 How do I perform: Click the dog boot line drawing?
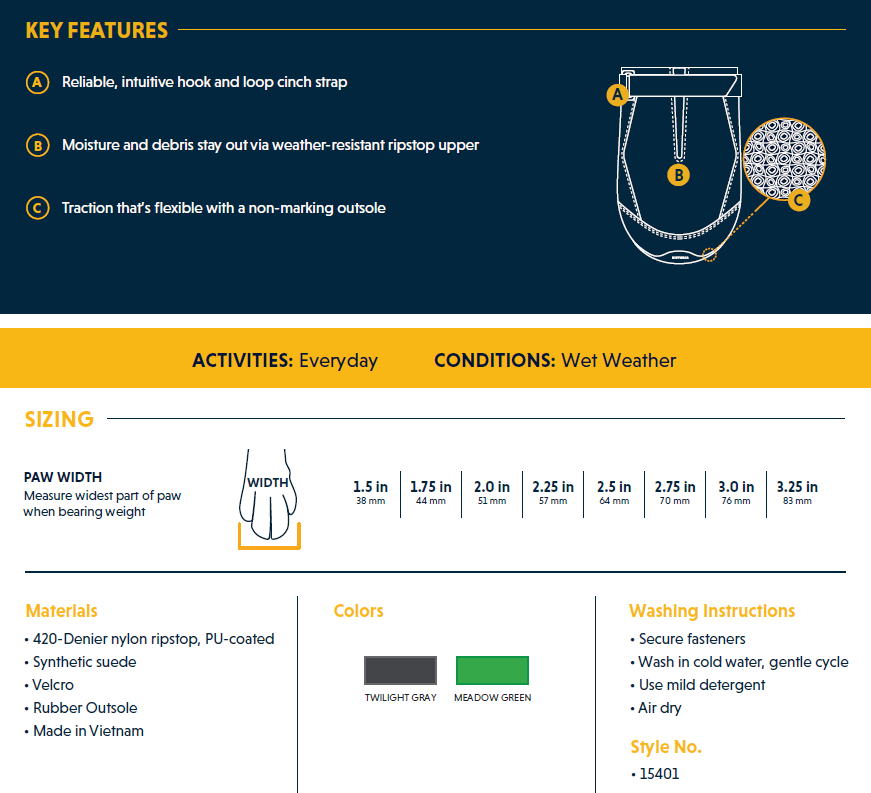(x=679, y=165)
